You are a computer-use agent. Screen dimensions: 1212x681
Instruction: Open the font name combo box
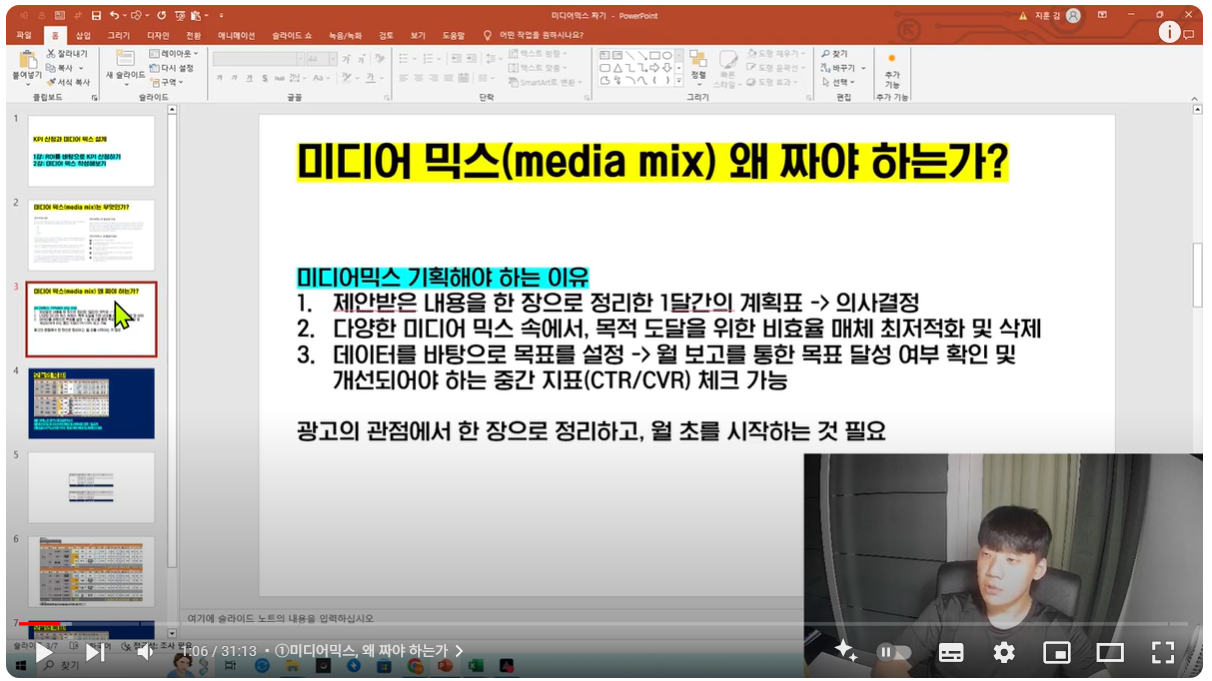click(260, 59)
